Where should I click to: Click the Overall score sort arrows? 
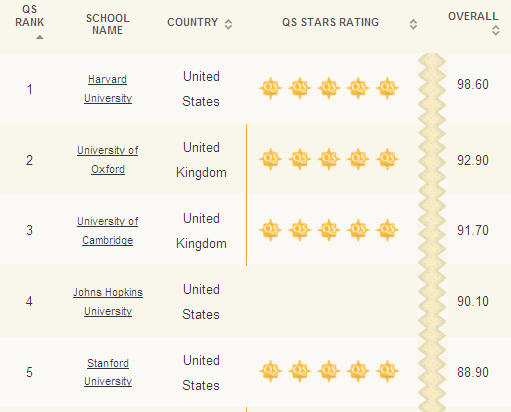[496, 30]
